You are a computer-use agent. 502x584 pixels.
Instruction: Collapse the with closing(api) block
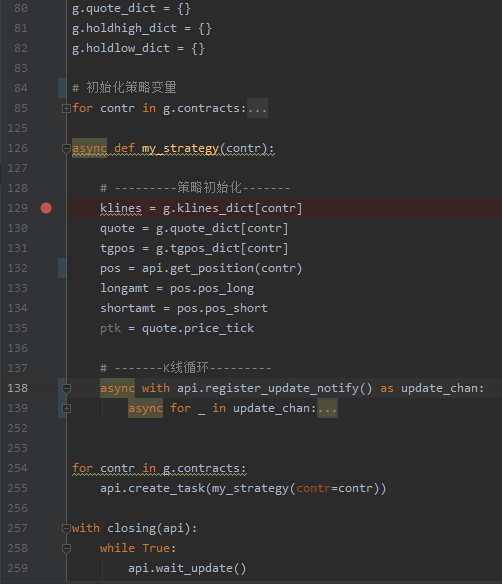pyautogui.click(x=66, y=529)
